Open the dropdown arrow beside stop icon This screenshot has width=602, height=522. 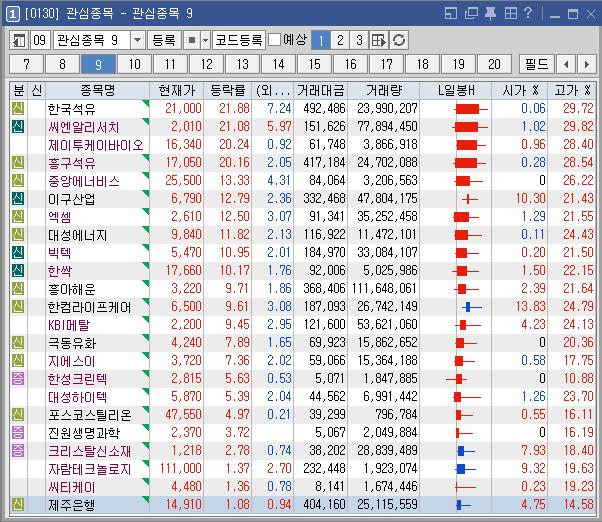click(205, 40)
